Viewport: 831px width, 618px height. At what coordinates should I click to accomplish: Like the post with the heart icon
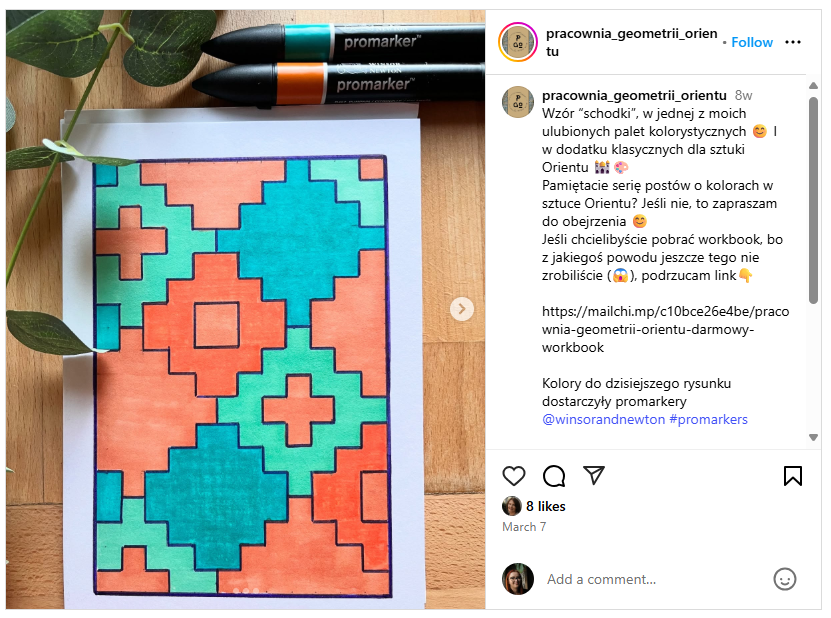(x=514, y=476)
